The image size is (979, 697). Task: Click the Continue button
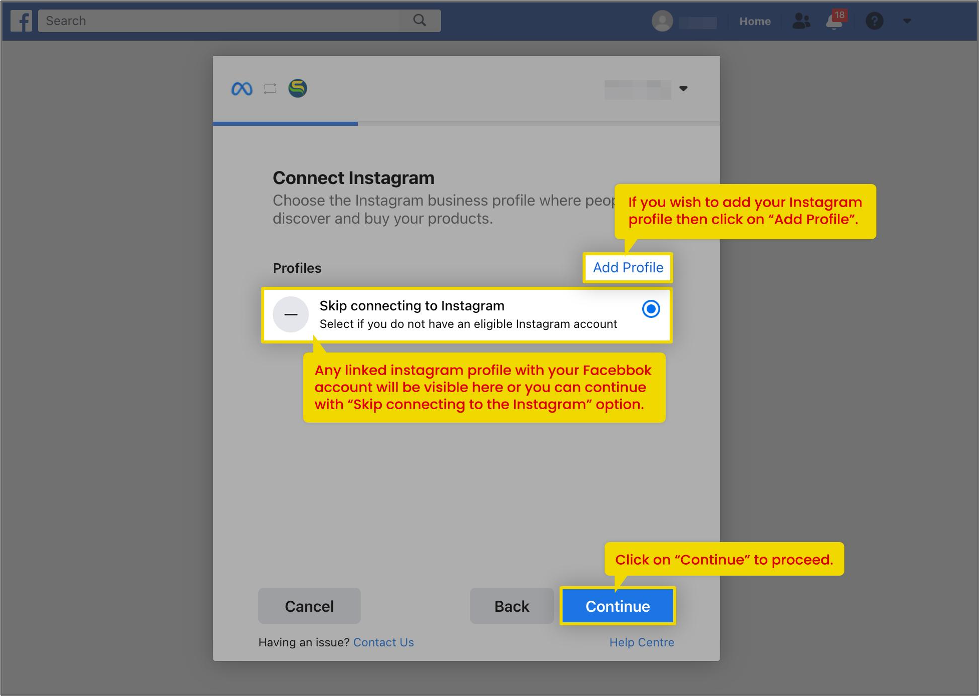point(617,606)
